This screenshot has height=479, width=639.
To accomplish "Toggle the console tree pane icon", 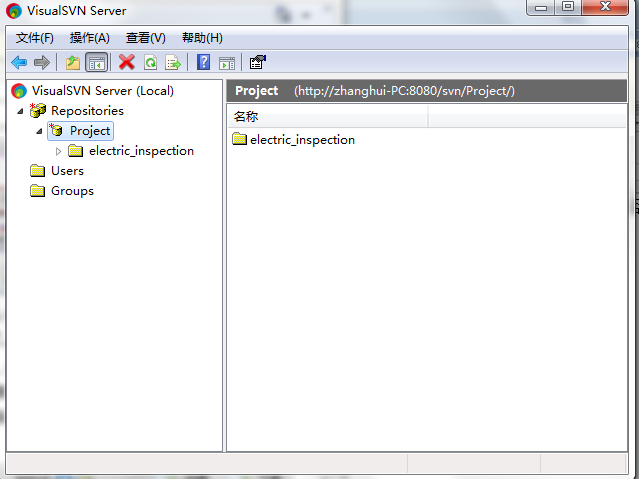I will (x=97, y=62).
